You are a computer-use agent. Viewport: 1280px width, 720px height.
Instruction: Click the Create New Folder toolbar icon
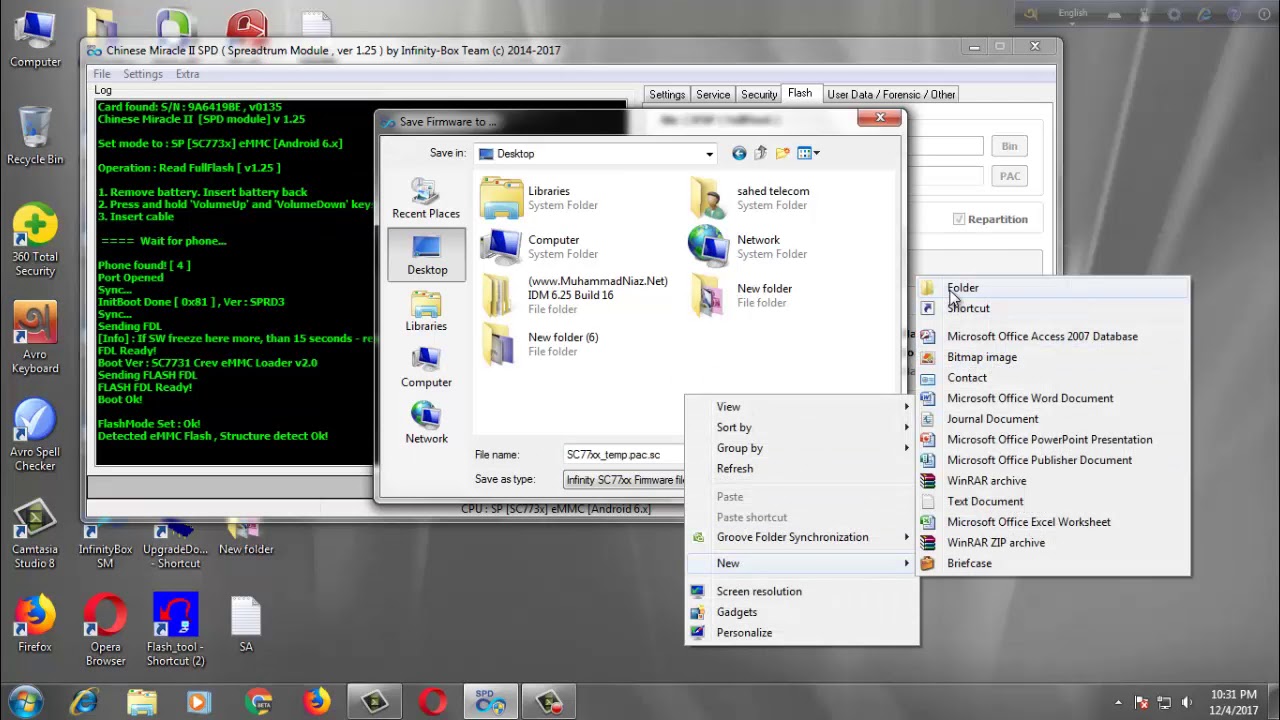click(x=782, y=153)
